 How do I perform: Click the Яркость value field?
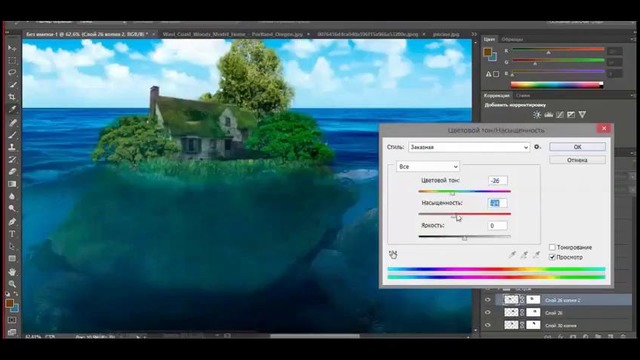coord(498,226)
